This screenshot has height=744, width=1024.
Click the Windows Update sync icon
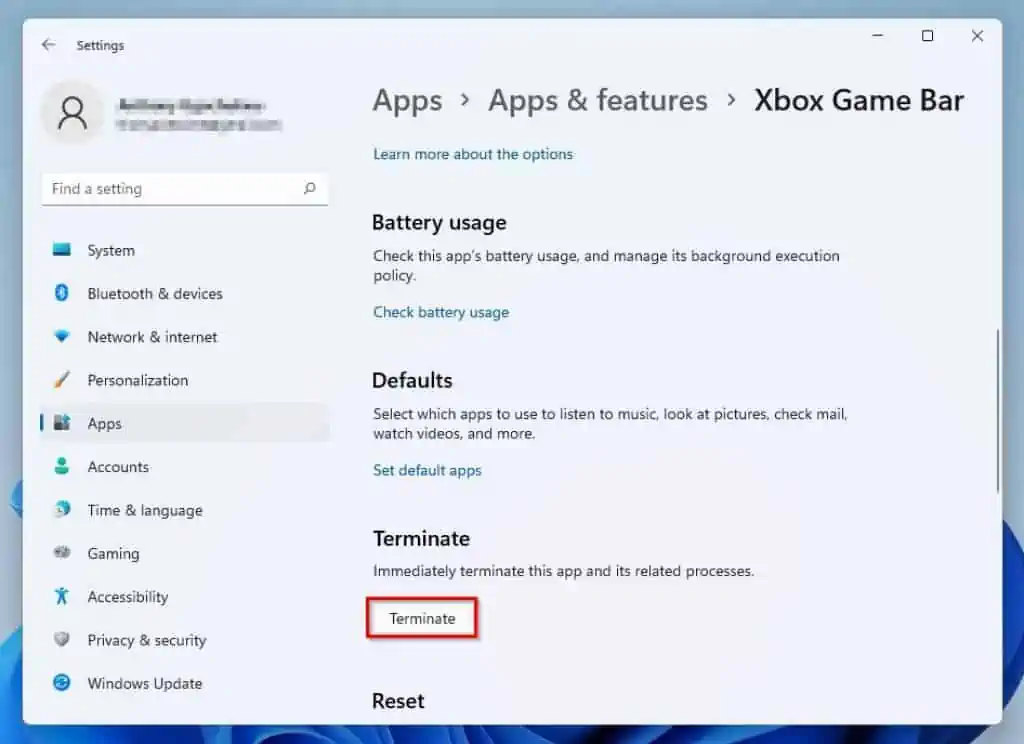[x=62, y=683]
